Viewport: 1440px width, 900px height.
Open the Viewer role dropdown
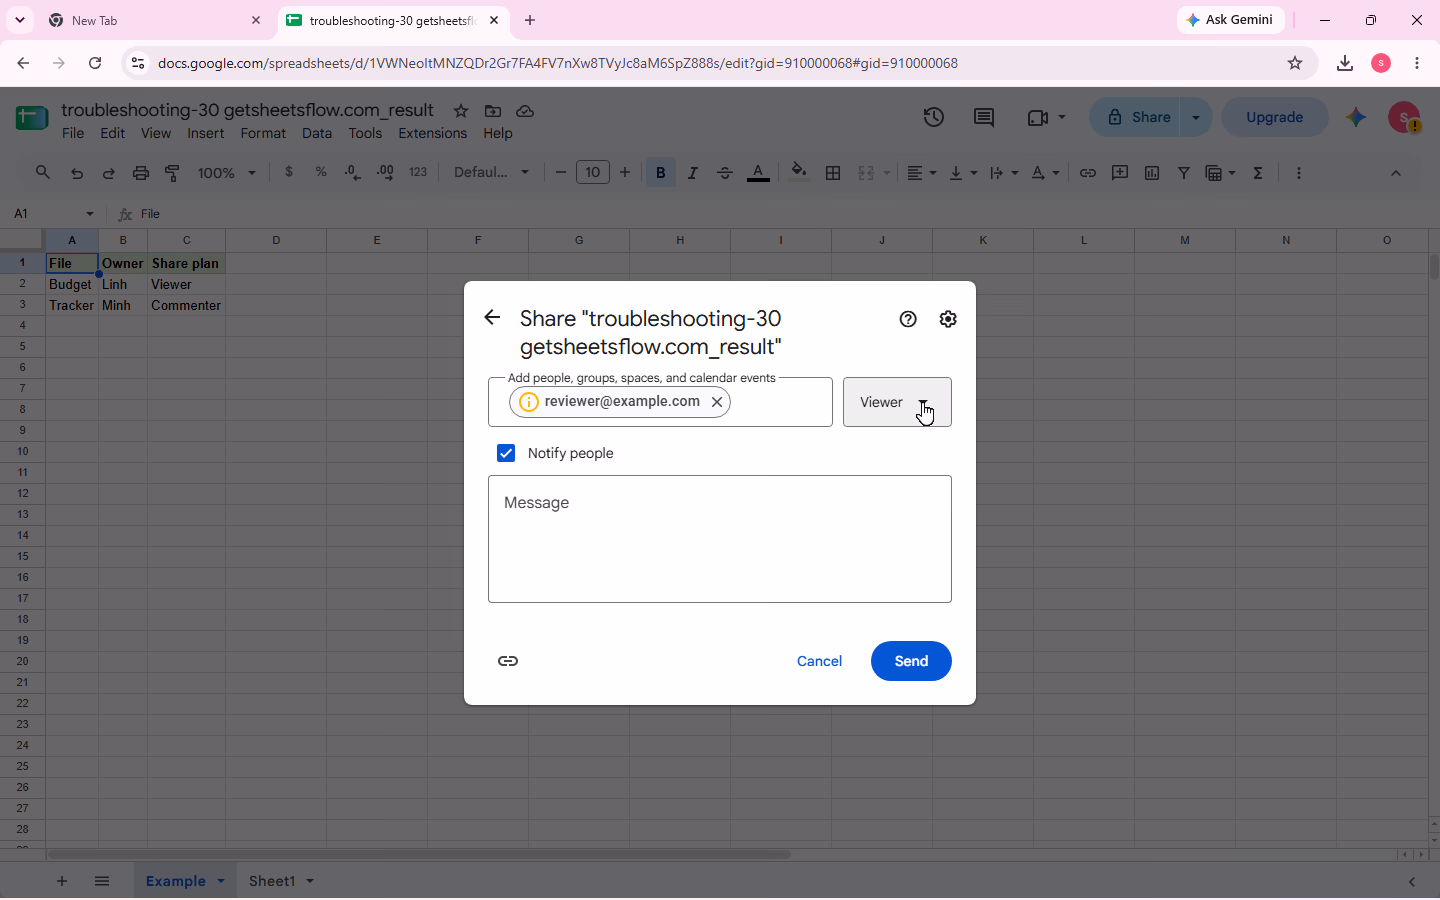[897, 402]
